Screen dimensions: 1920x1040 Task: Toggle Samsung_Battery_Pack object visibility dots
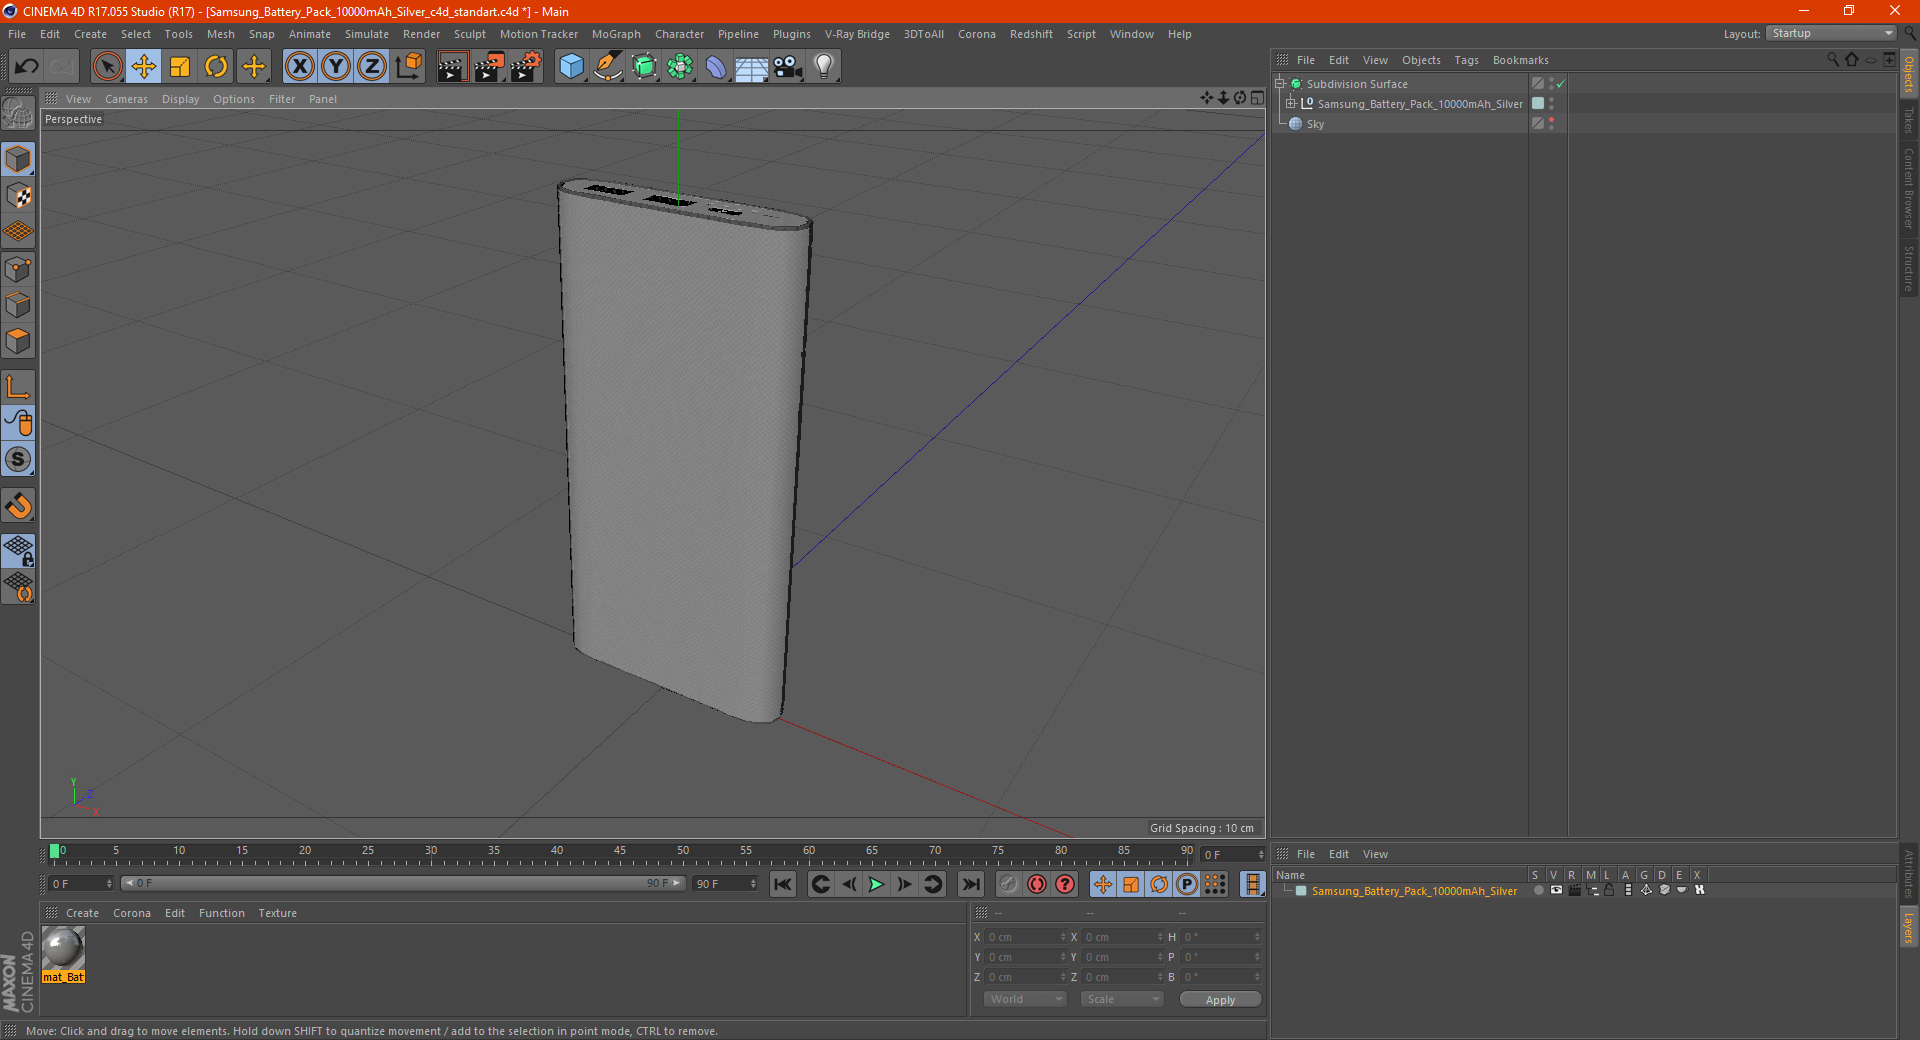pyautogui.click(x=1551, y=103)
